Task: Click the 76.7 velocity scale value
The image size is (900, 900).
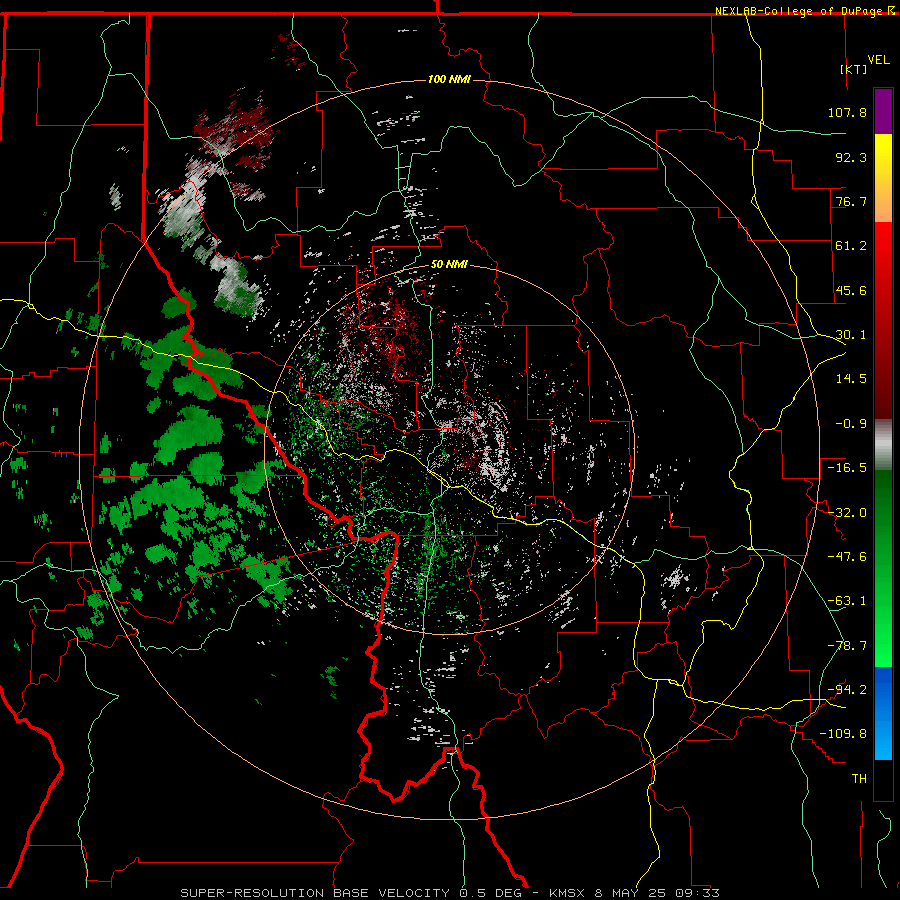Action: pyautogui.click(x=851, y=201)
